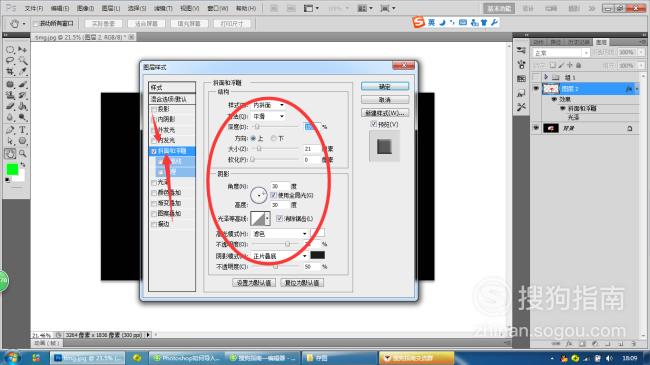Image resolution: width=650 pixels, height=365 pixels.
Task: Enable the 投影 drop shadow checkbox
Action: [x=154, y=110]
